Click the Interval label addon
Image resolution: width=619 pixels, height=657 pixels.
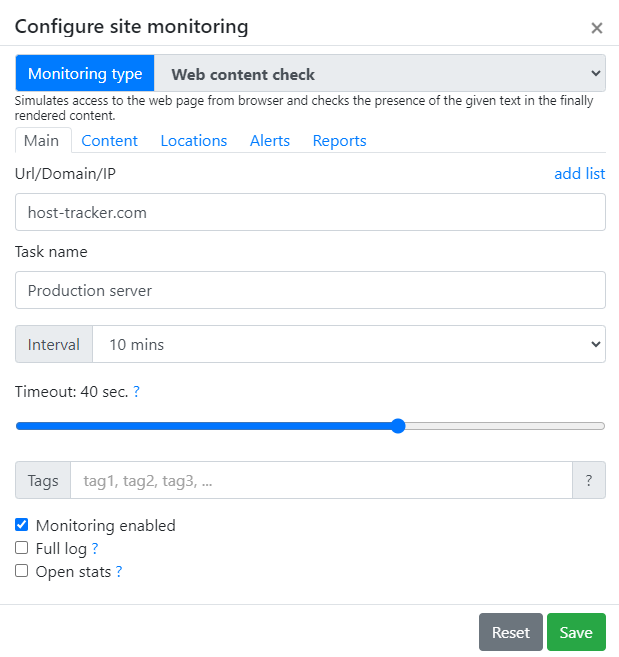coord(54,344)
